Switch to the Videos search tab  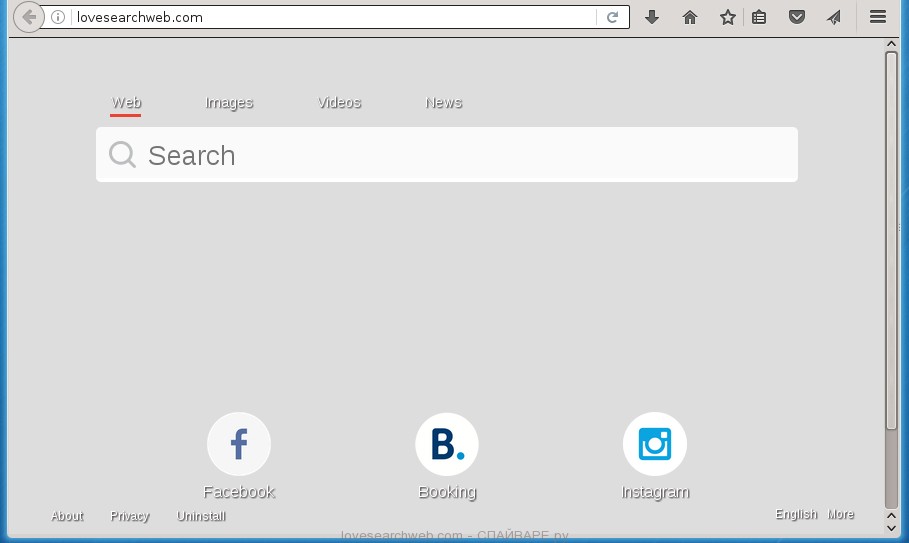pyautogui.click(x=339, y=102)
